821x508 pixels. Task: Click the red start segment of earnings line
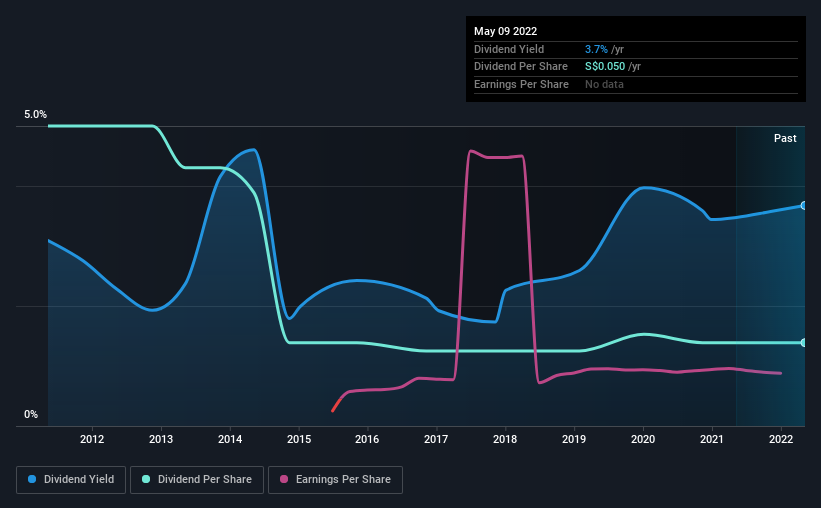(x=337, y=405)
